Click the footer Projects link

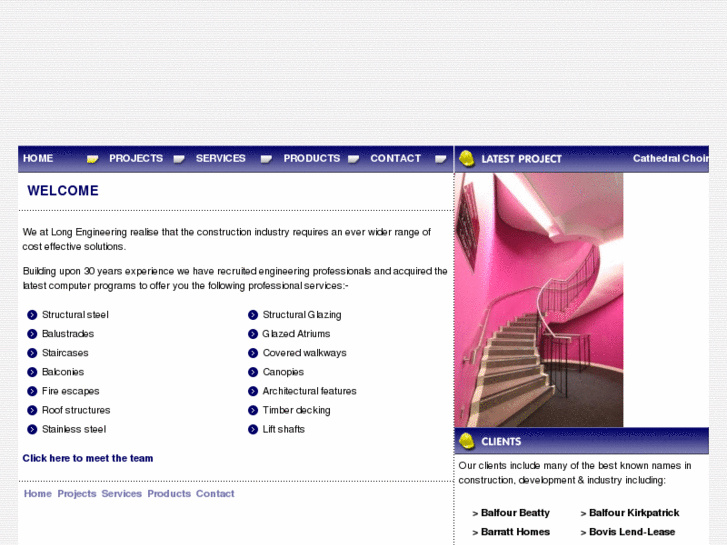click(x=77, y=494)
